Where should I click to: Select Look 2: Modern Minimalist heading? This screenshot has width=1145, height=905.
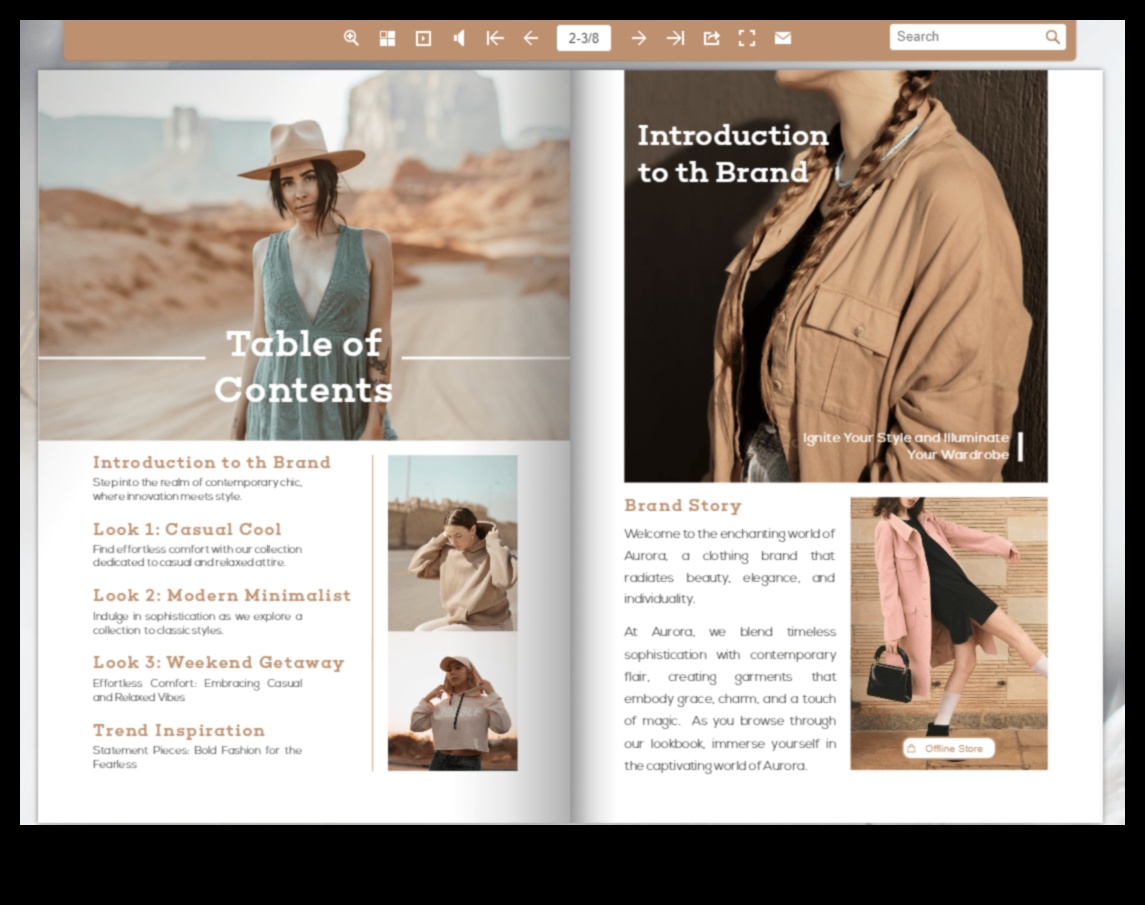222,595
